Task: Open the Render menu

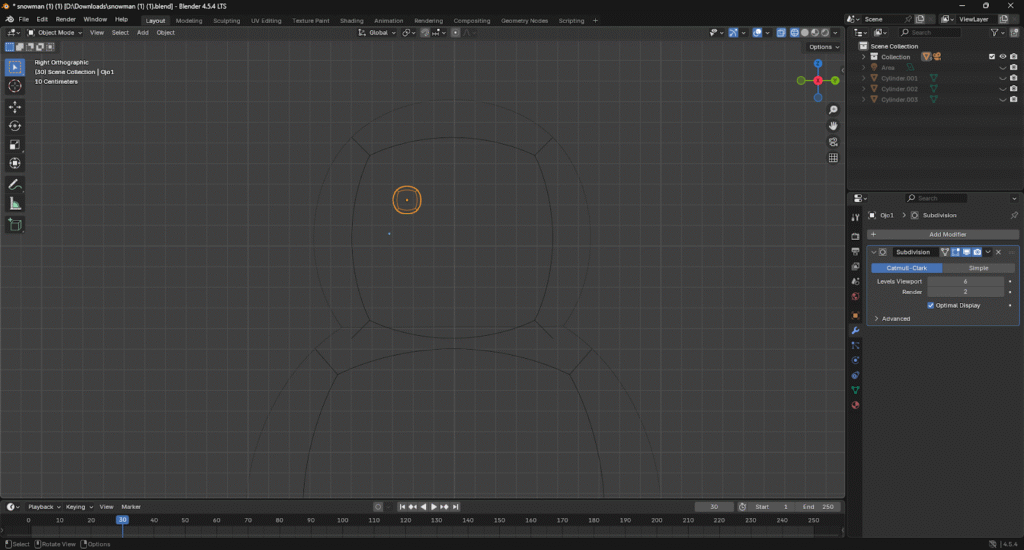Action: 65,19
